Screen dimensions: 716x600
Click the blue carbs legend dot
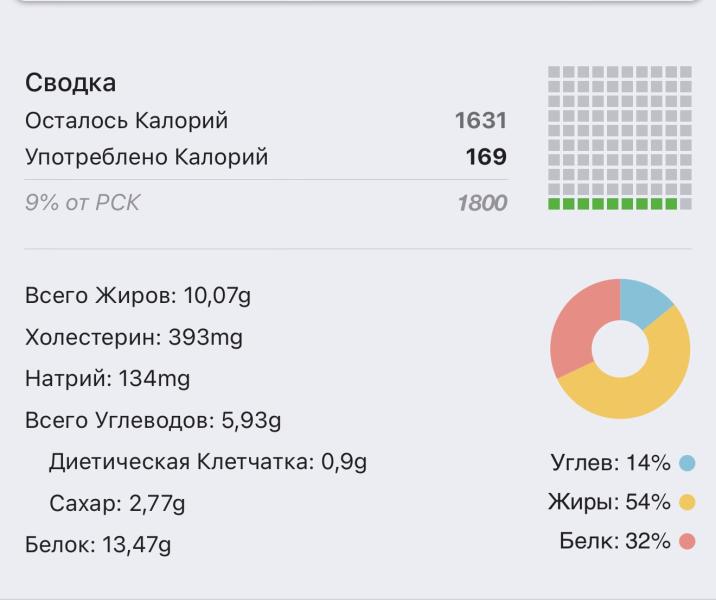(x=687, y=463)
